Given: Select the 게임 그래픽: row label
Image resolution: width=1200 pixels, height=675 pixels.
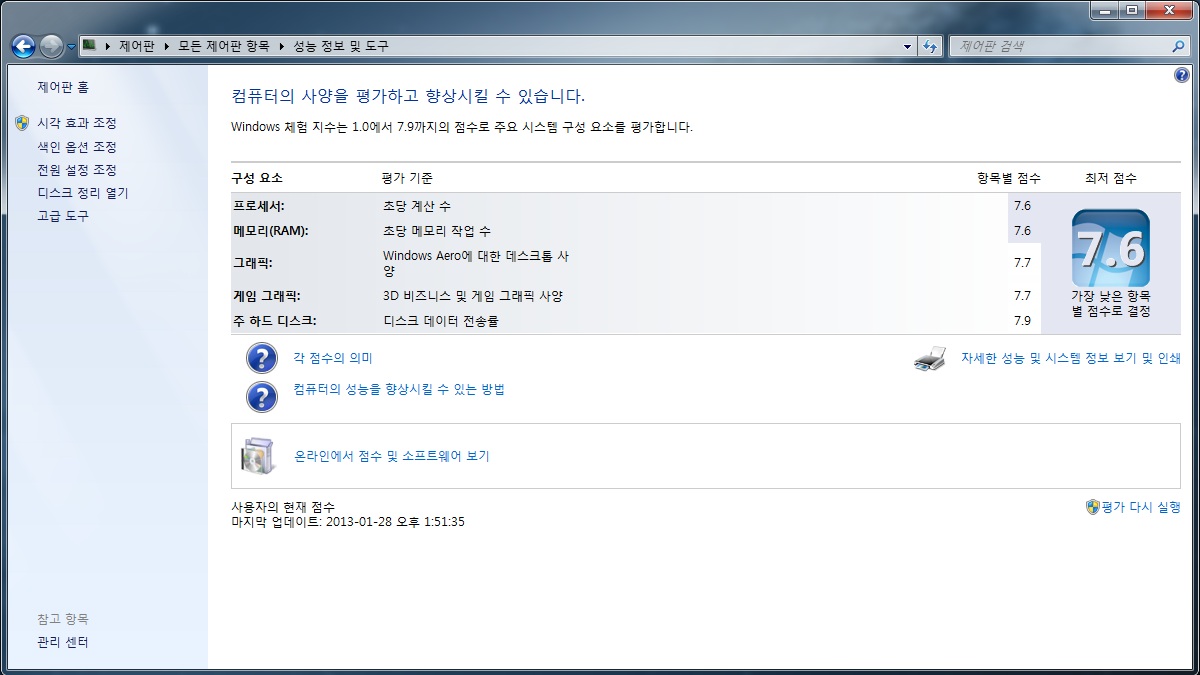Looking at the screenshot, I should click(266, 296).
